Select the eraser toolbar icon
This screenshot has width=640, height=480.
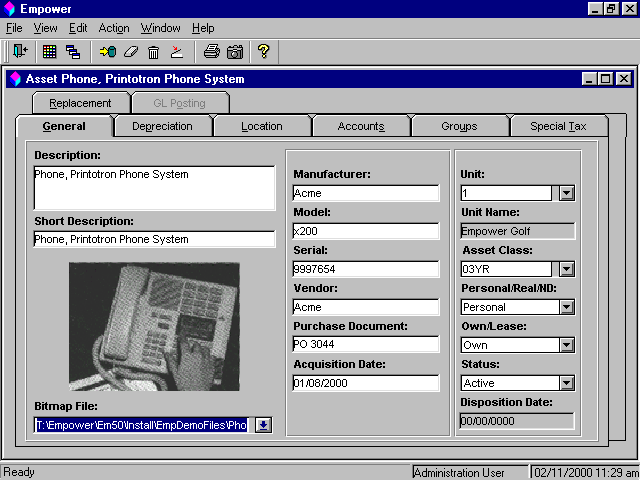tap(131, 52)
